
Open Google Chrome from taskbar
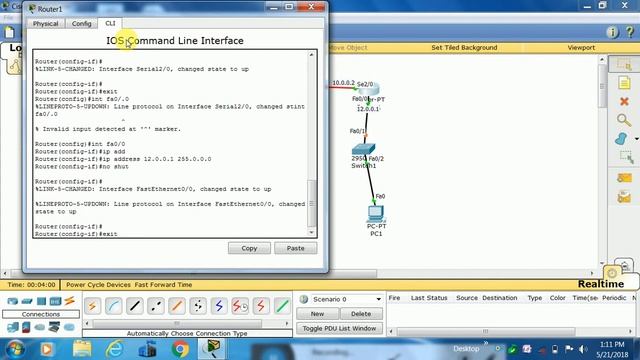pyautogui.click(x=180, y=349)
